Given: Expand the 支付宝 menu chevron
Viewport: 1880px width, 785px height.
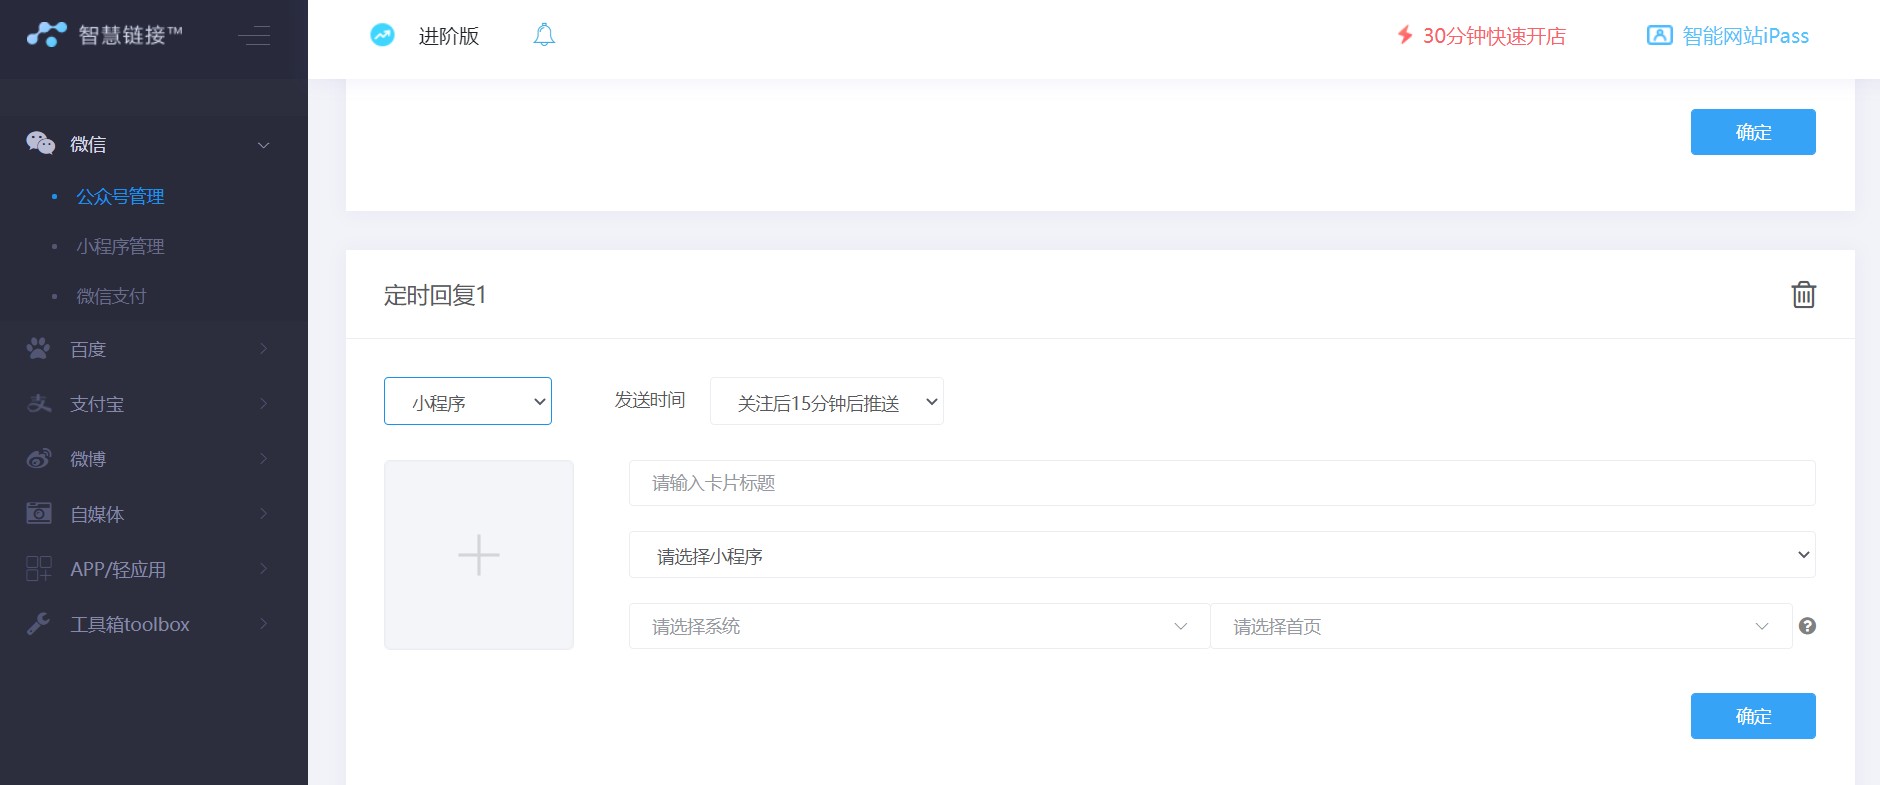Looking at the screenshot, I should click(264, 403).
